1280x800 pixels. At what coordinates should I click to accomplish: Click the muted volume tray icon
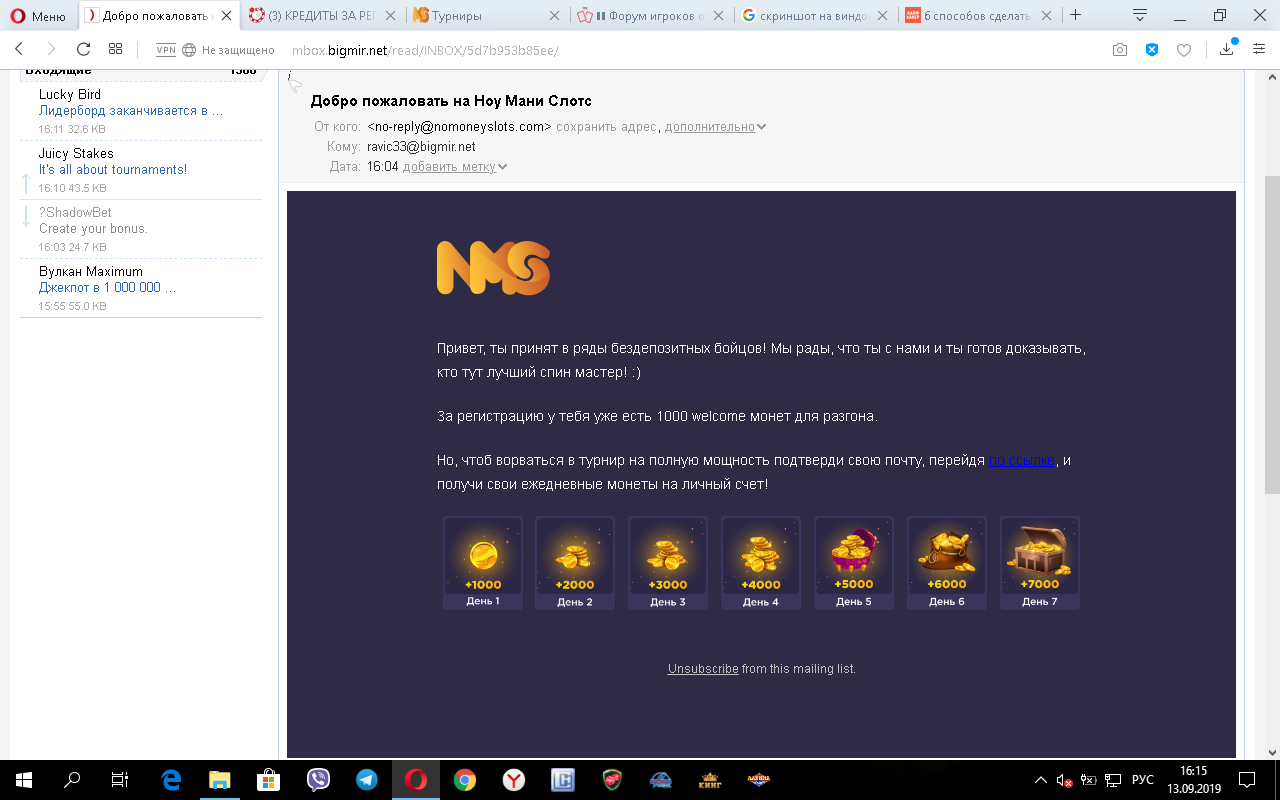coord(1065,780)
